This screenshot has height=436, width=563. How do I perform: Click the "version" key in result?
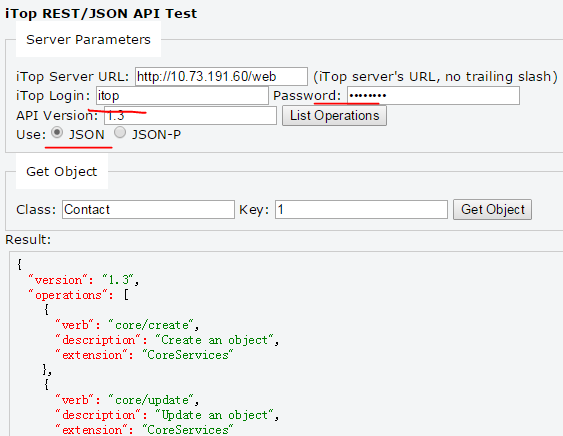tap(58, 280)
